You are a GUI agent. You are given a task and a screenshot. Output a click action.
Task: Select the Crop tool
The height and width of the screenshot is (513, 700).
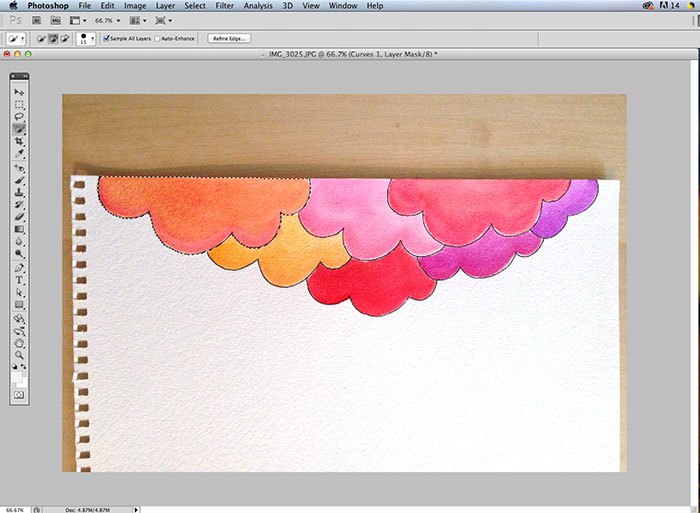19,142
